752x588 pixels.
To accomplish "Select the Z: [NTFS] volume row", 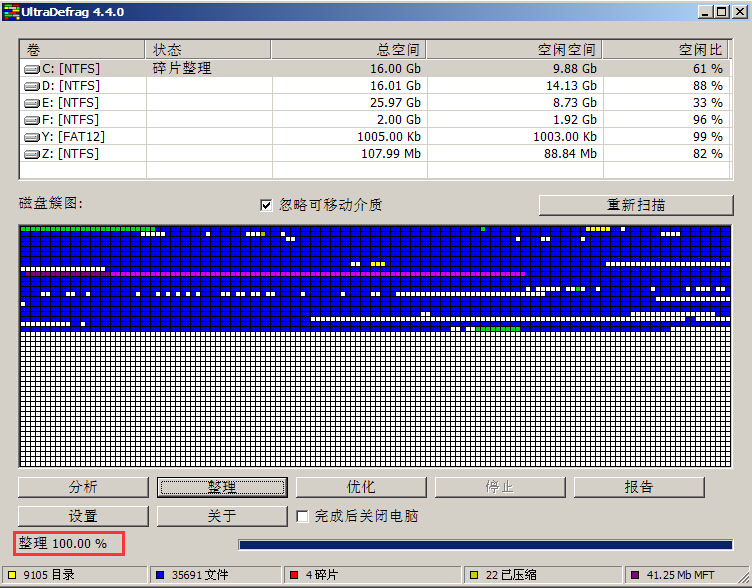I will coord(376,154).
